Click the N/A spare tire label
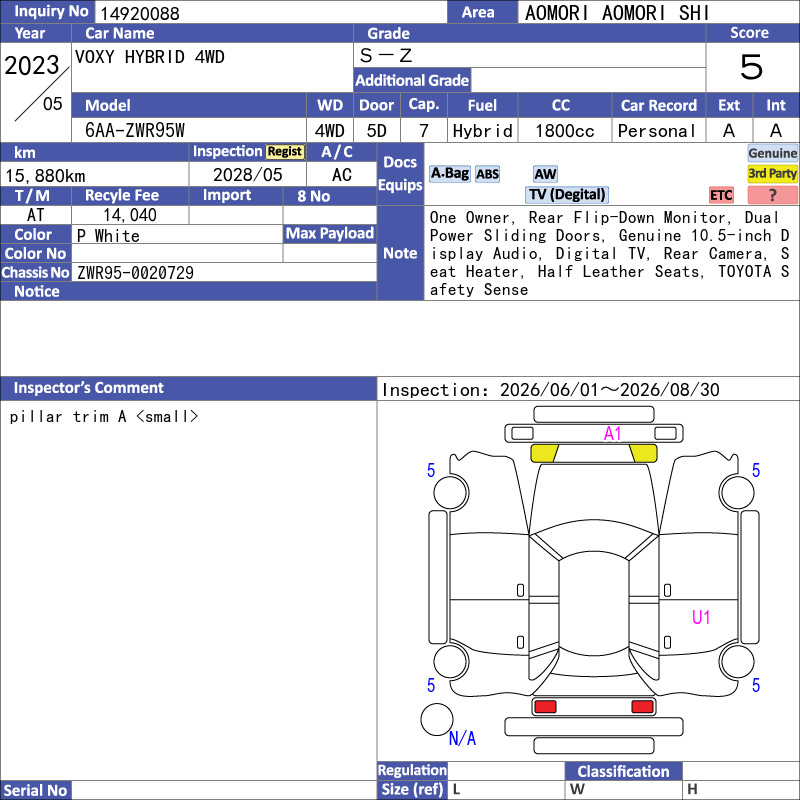Screen dimensions: 800x800 (x=462, y=738)
